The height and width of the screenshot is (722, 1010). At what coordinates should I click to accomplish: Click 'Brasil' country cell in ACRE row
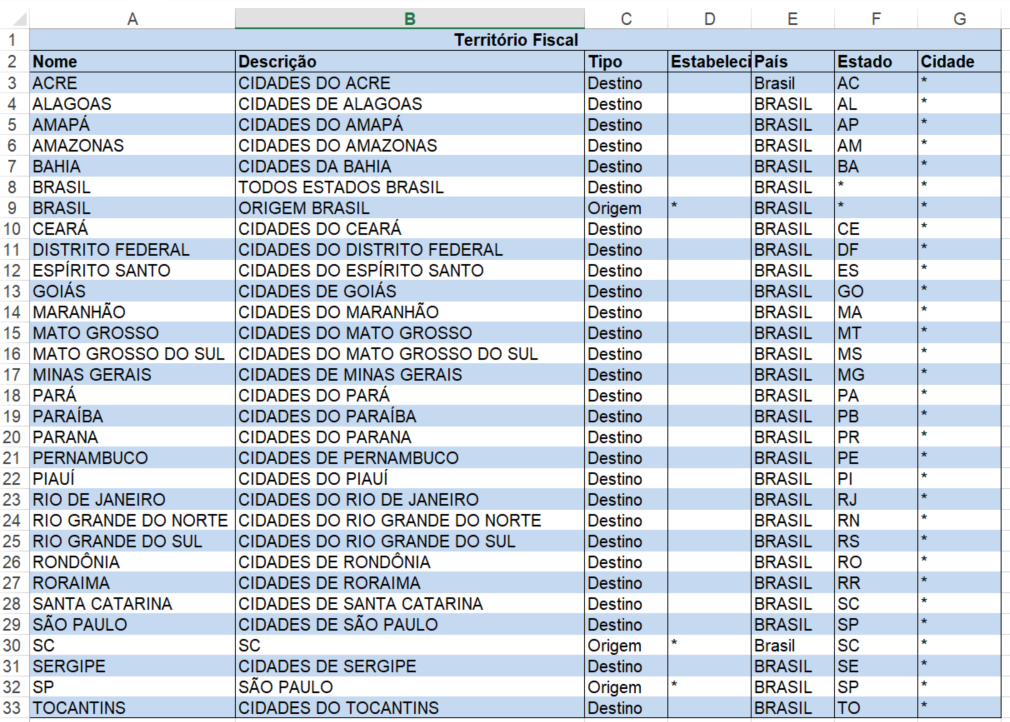click(792, 83)
